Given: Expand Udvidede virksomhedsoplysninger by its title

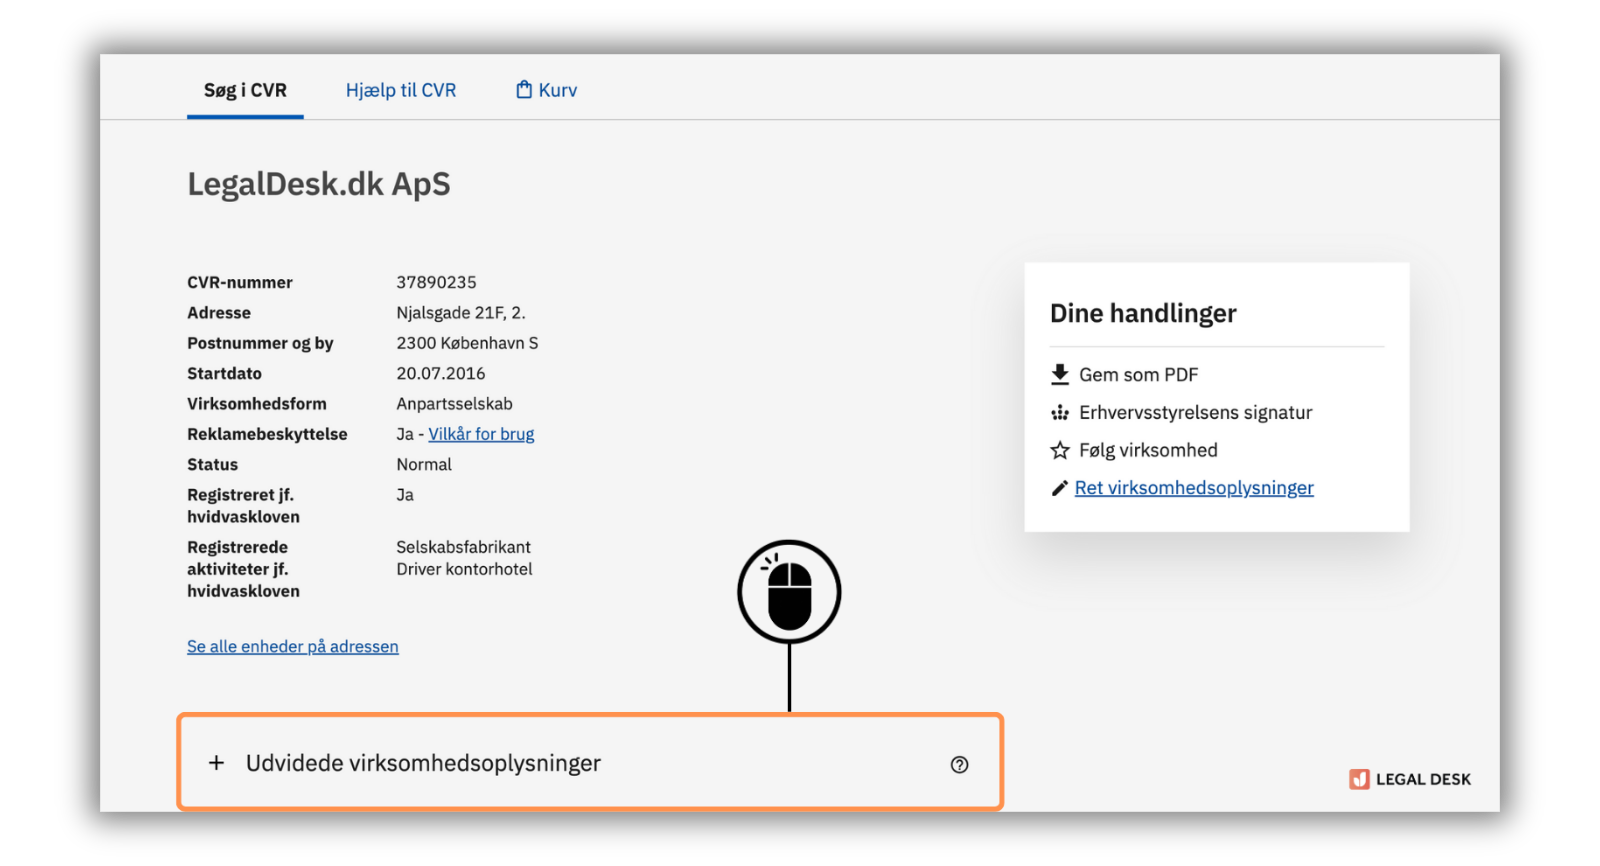Looking at the screenshot, I should [x=423, y=763].
